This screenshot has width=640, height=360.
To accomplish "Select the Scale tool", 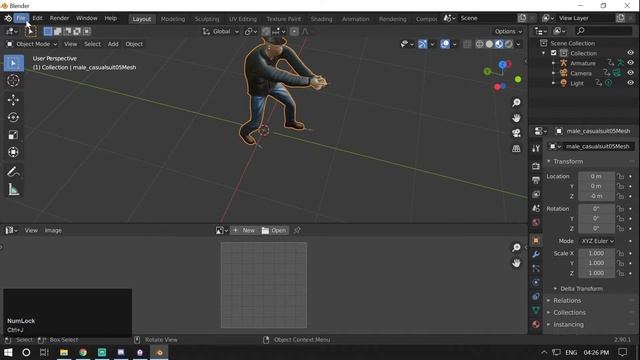I will [13, 135].
